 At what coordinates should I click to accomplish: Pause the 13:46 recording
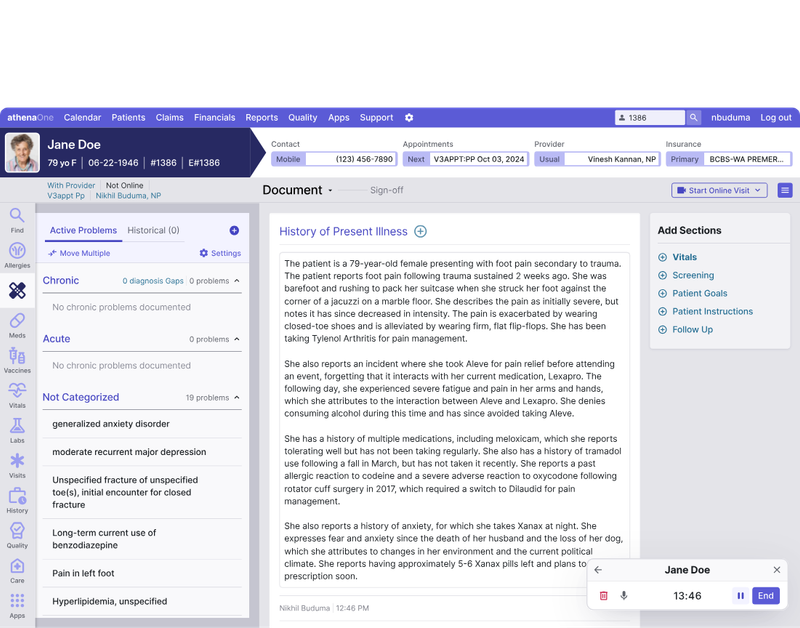coord(741,595)
